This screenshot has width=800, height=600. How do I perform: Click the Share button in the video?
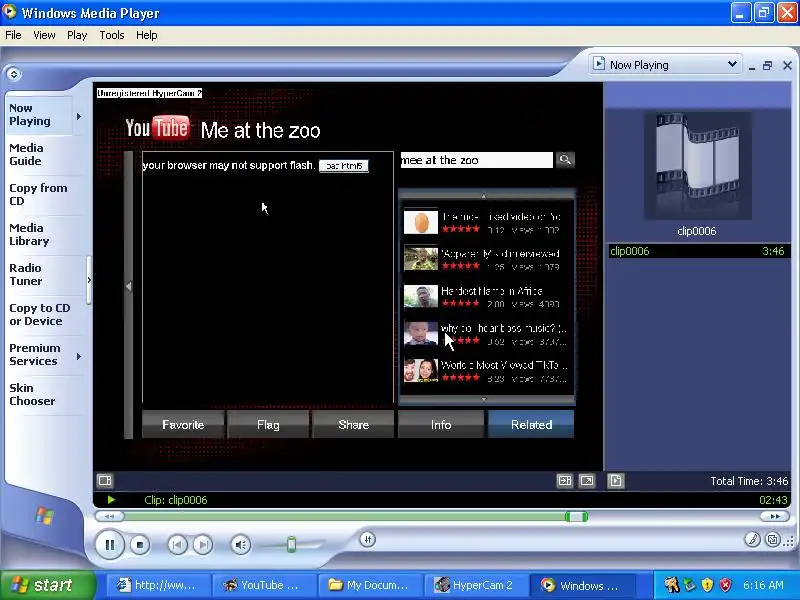354,424
